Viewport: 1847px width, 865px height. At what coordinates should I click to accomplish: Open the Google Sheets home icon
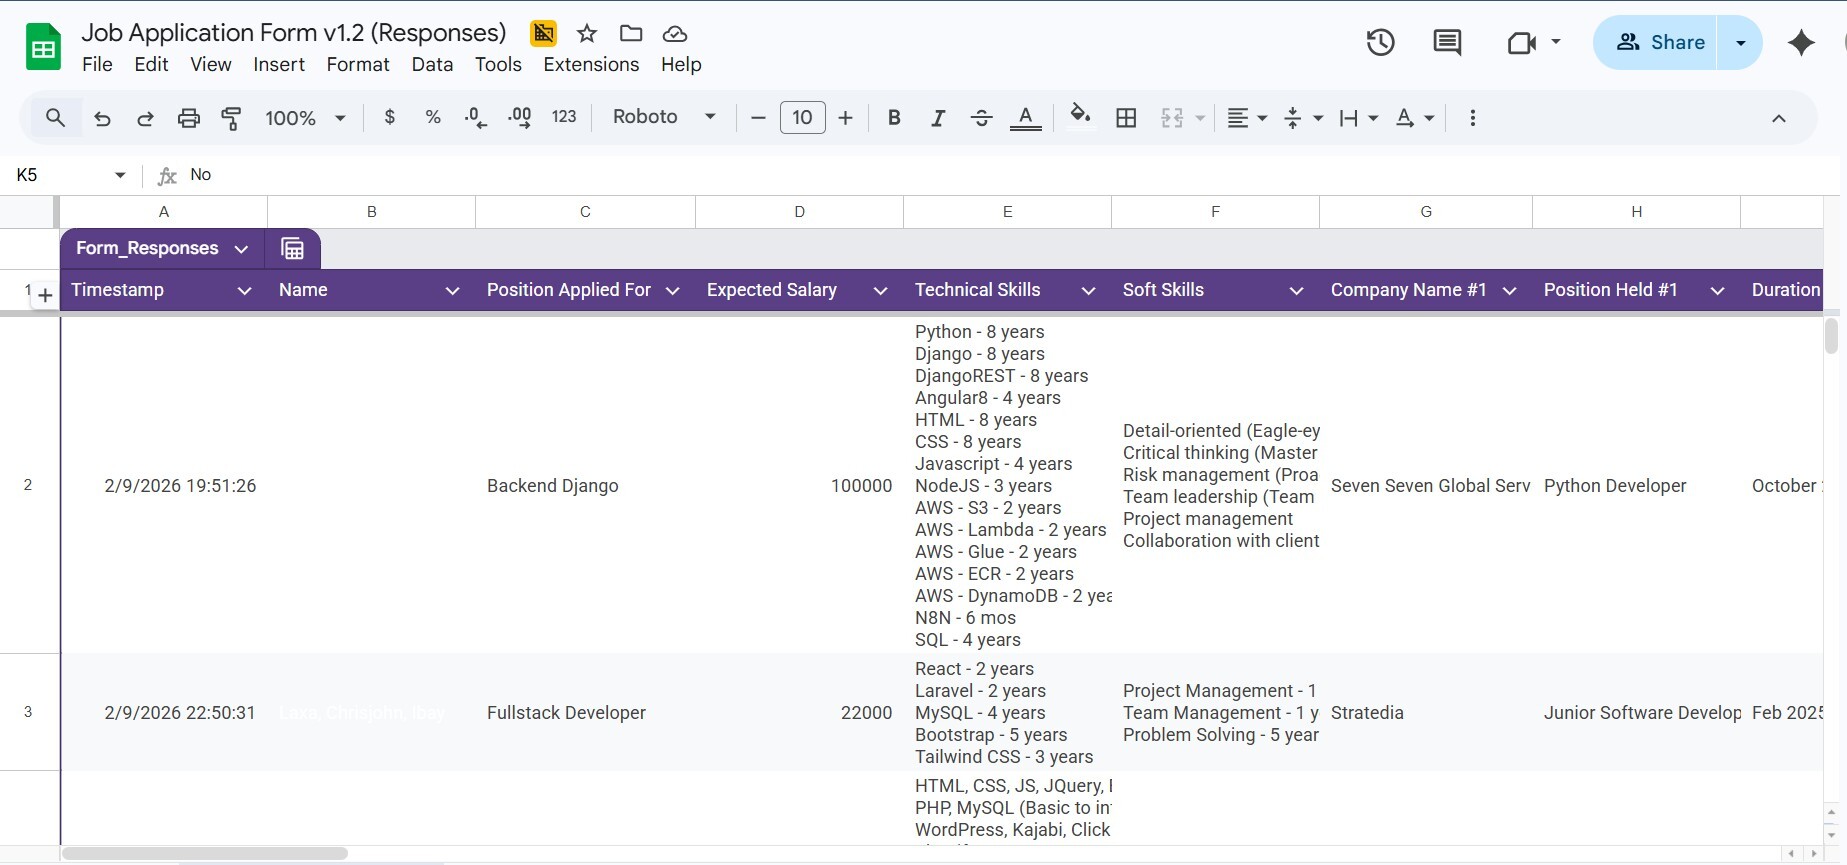43,47
